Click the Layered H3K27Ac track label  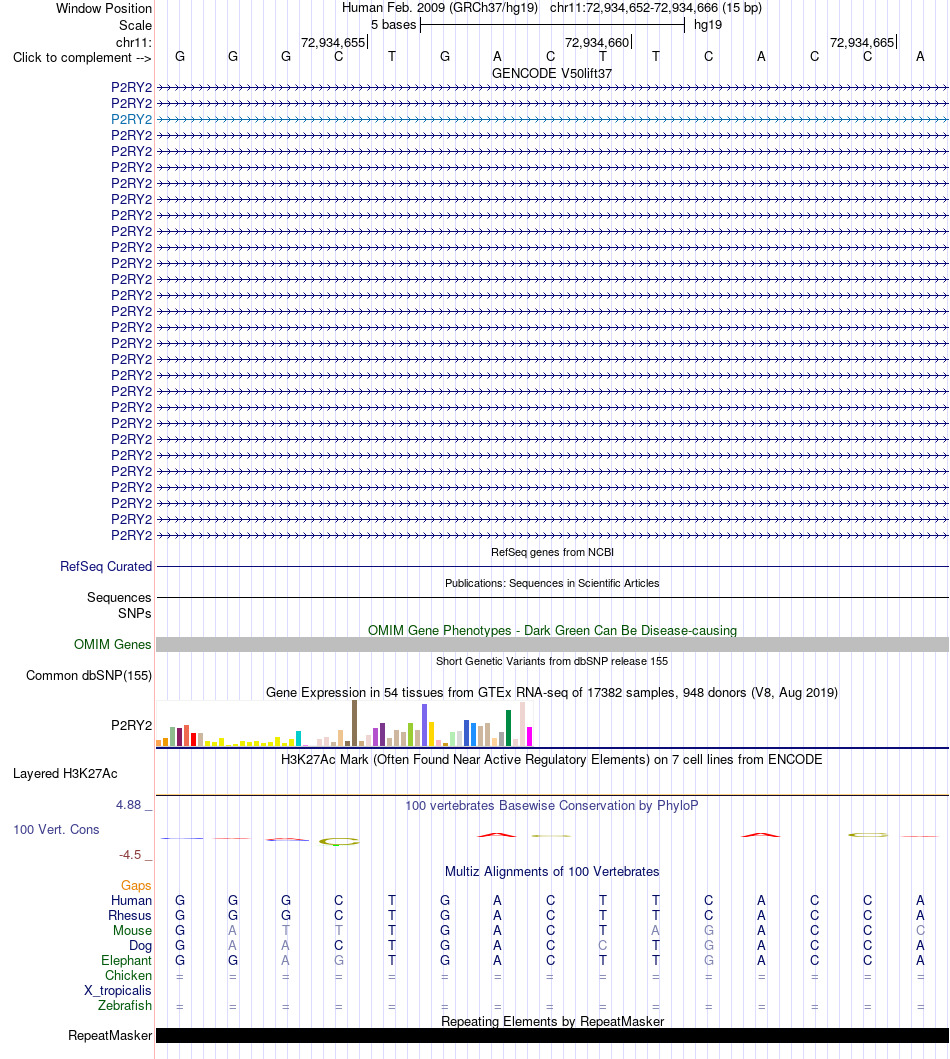coord(65,774)
